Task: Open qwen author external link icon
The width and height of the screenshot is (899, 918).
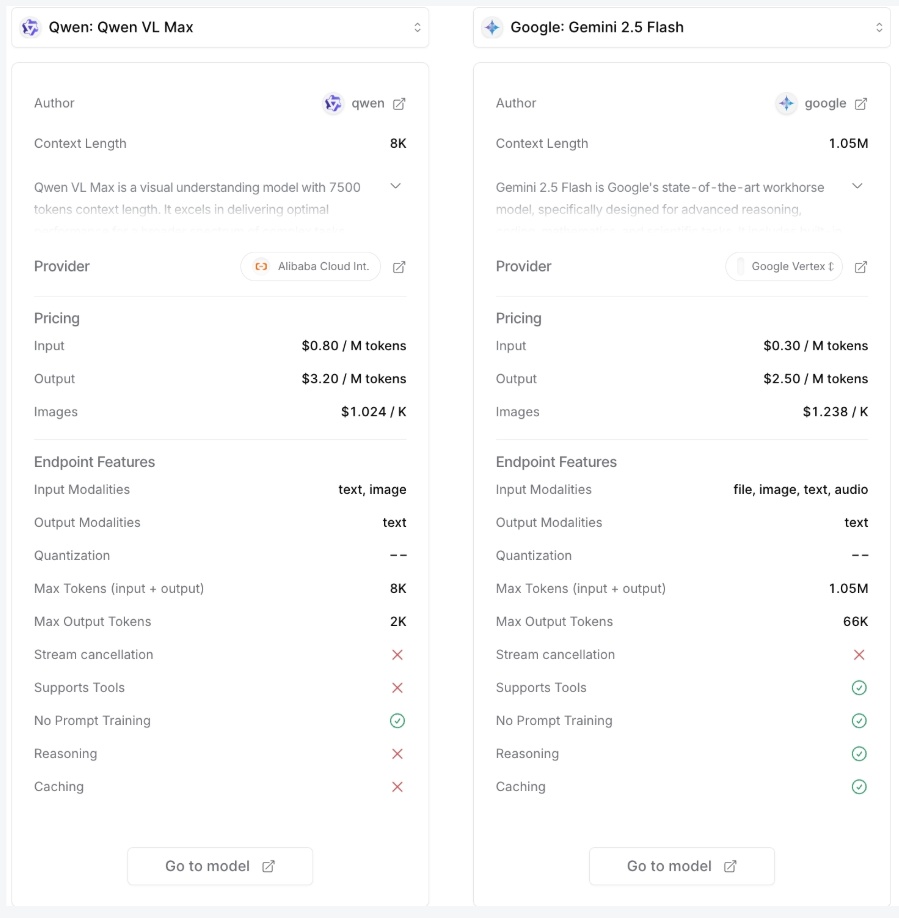Action: (399, 104)
